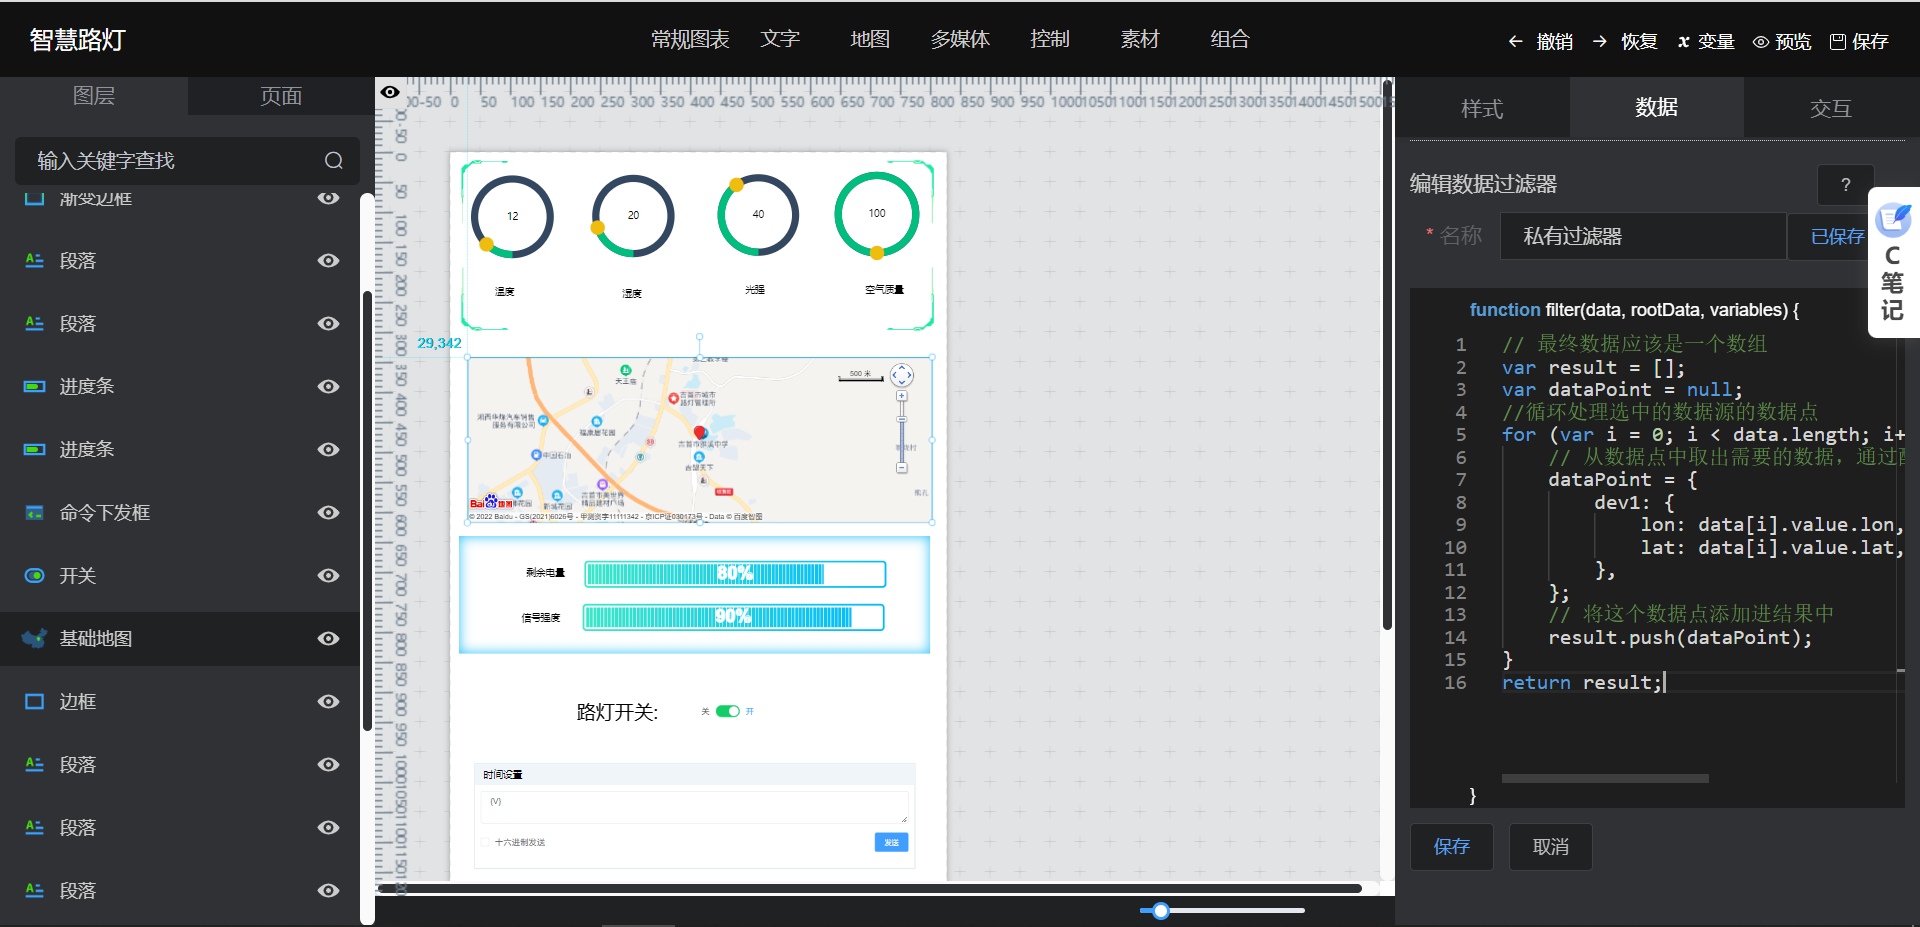Switch to the 样式 tab
The image size is (1920, 927).
click(x=1482, y=108)
